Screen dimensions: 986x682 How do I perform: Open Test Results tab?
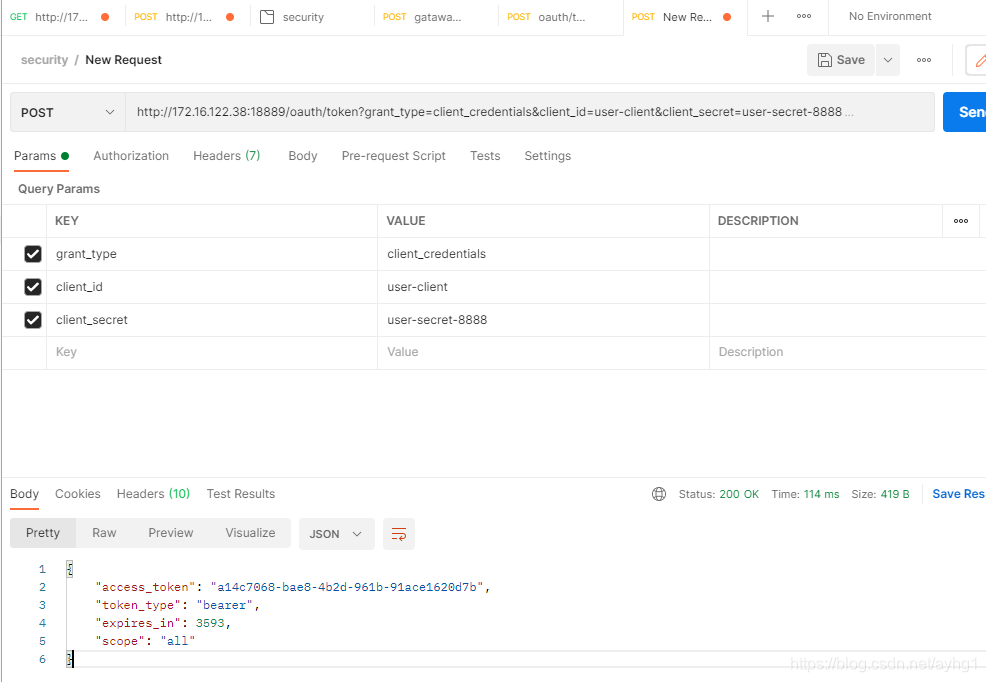click(241, 494)
